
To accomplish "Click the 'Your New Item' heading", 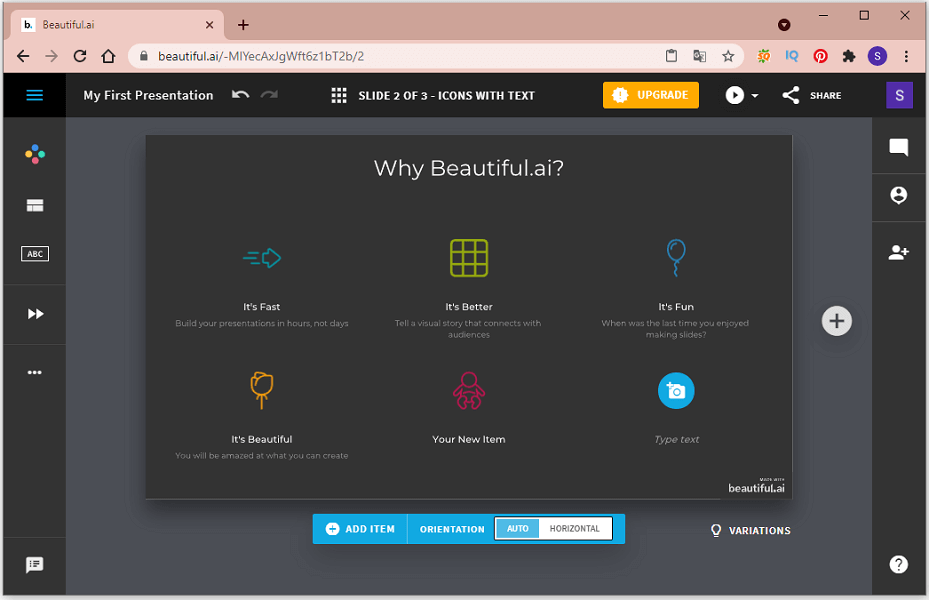I will pyautogui.click(x=469, y=439).
